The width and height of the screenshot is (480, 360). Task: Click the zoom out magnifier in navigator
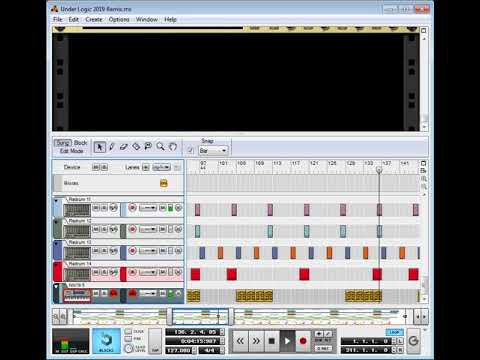pyautogui.click(x=56, y=317)
